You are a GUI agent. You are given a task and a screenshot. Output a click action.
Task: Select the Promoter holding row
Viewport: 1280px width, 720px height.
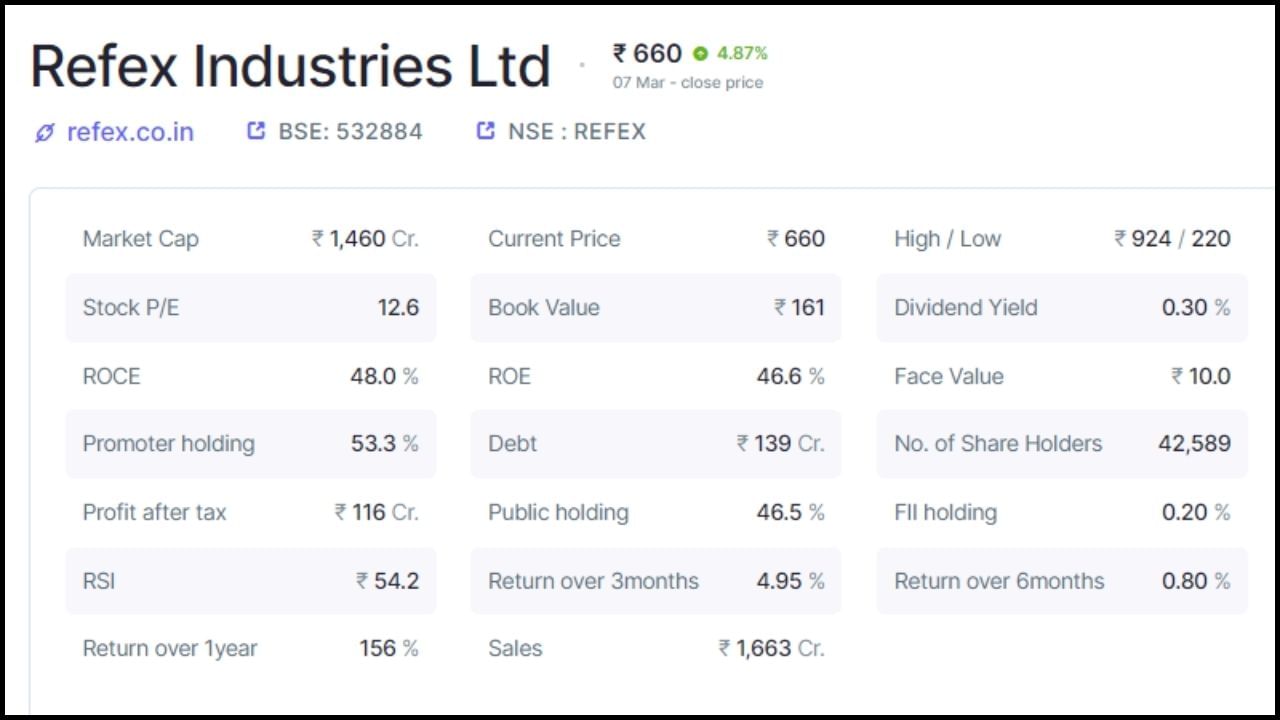(x=250, y=444)
